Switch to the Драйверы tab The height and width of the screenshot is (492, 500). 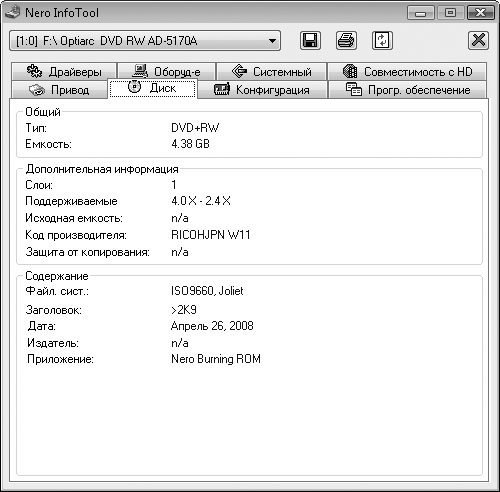(64, 71)
